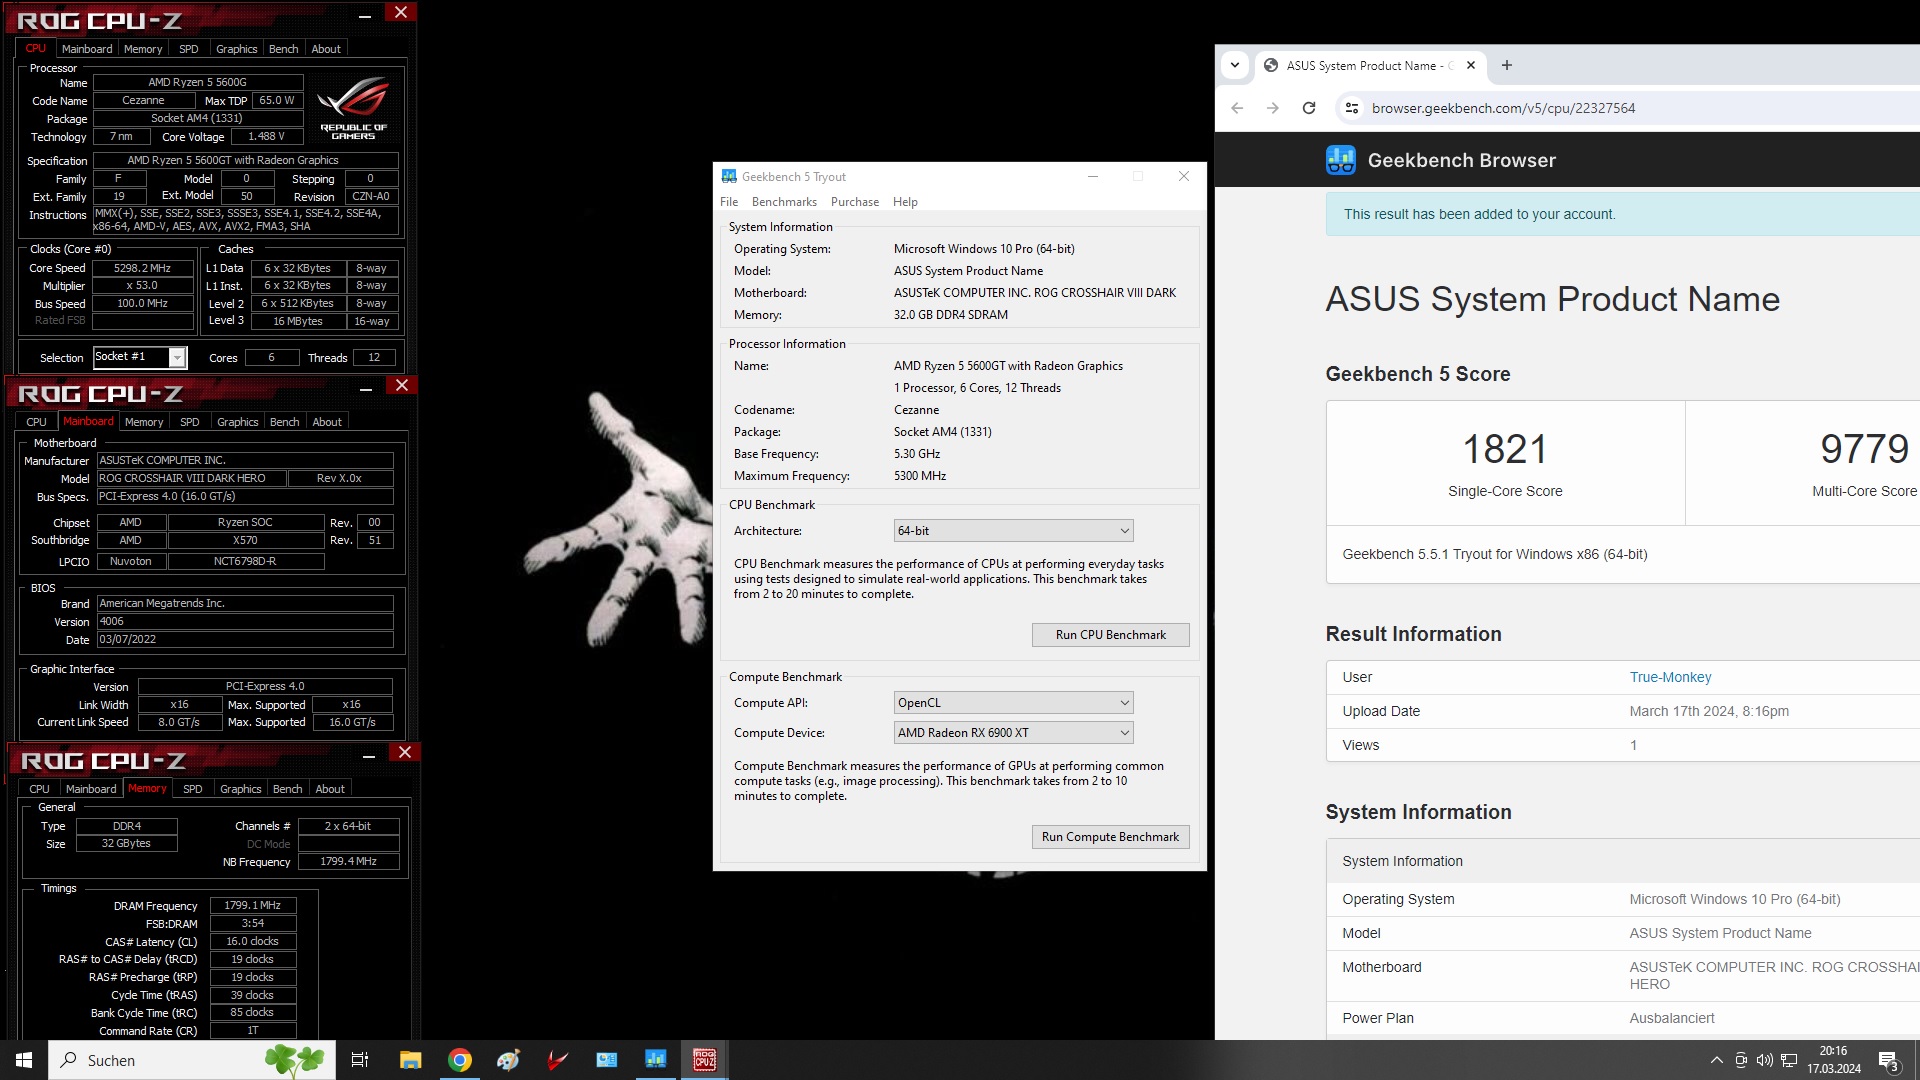The width and height of the screenshot is (1920, 1080).
Task: Click the AMD Ryzen 5 5600G name field
Action: [x=198, y=82]
